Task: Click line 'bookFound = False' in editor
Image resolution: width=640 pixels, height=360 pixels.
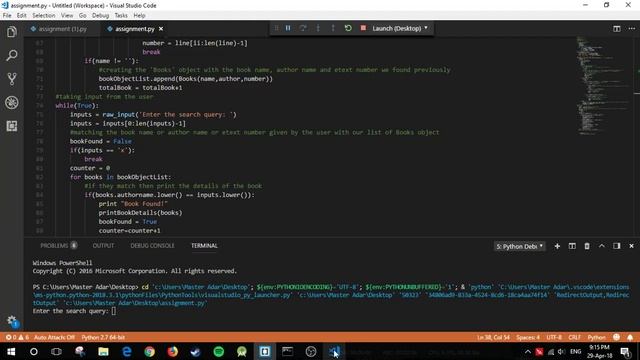Action: point(100,141)
